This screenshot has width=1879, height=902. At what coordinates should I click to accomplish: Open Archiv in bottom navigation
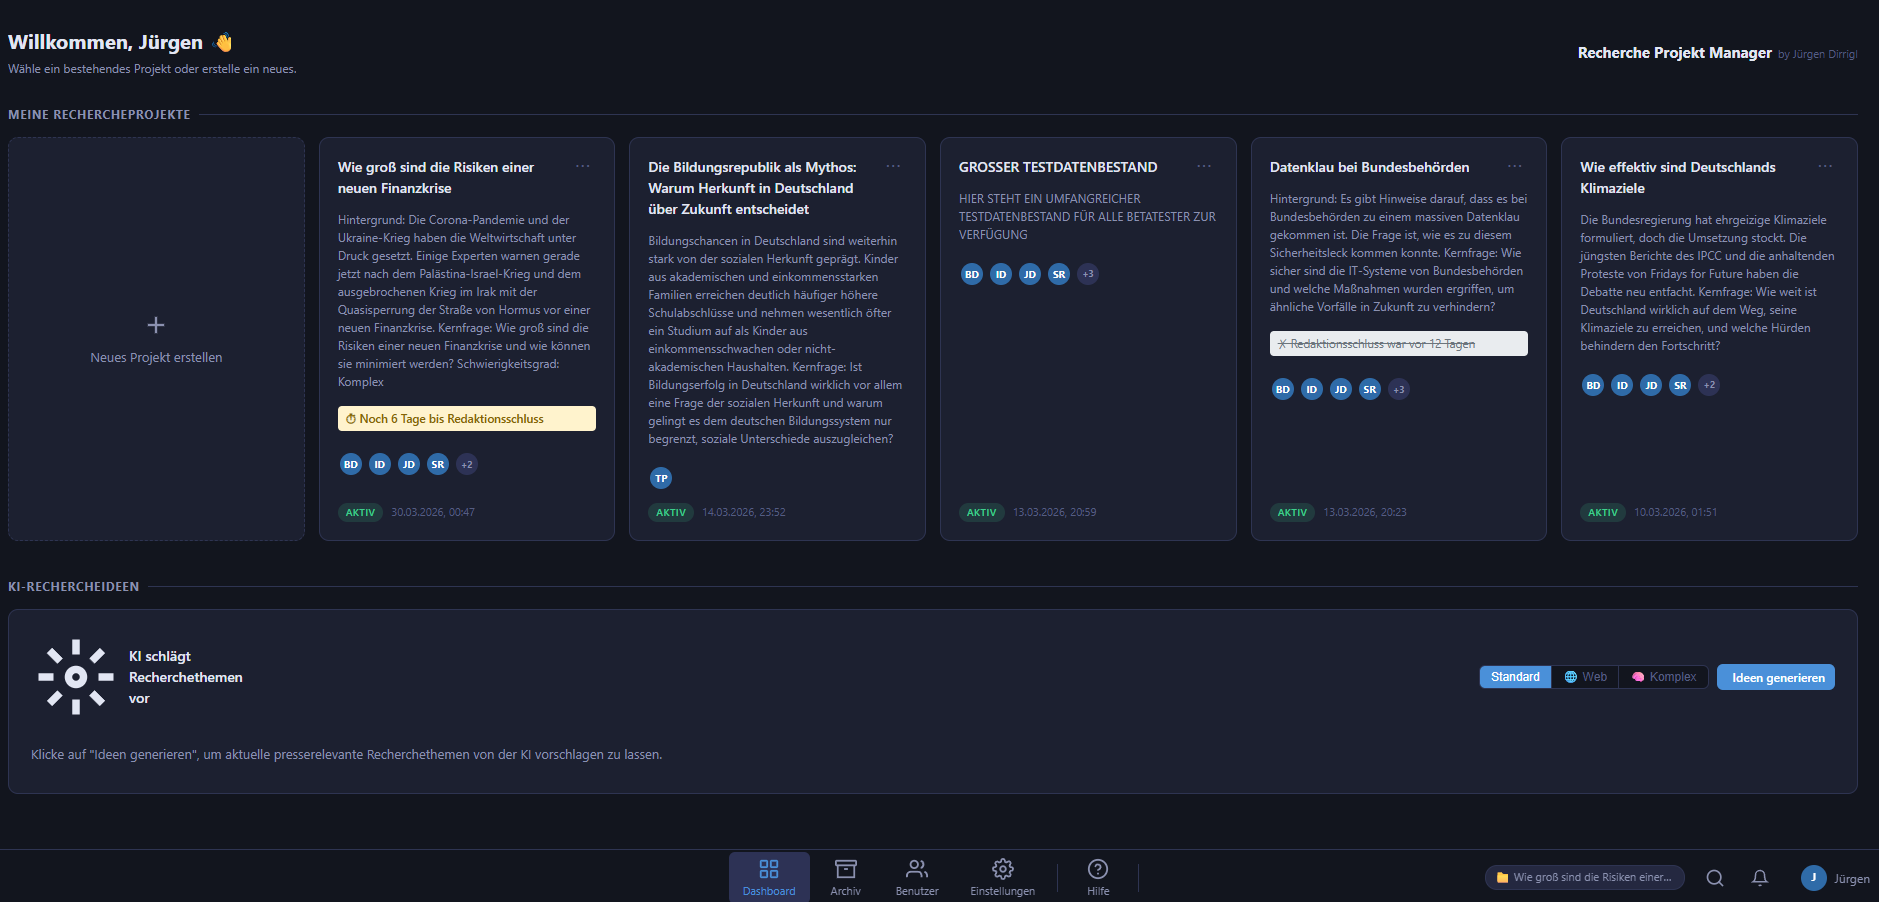[x=845, y=877]
